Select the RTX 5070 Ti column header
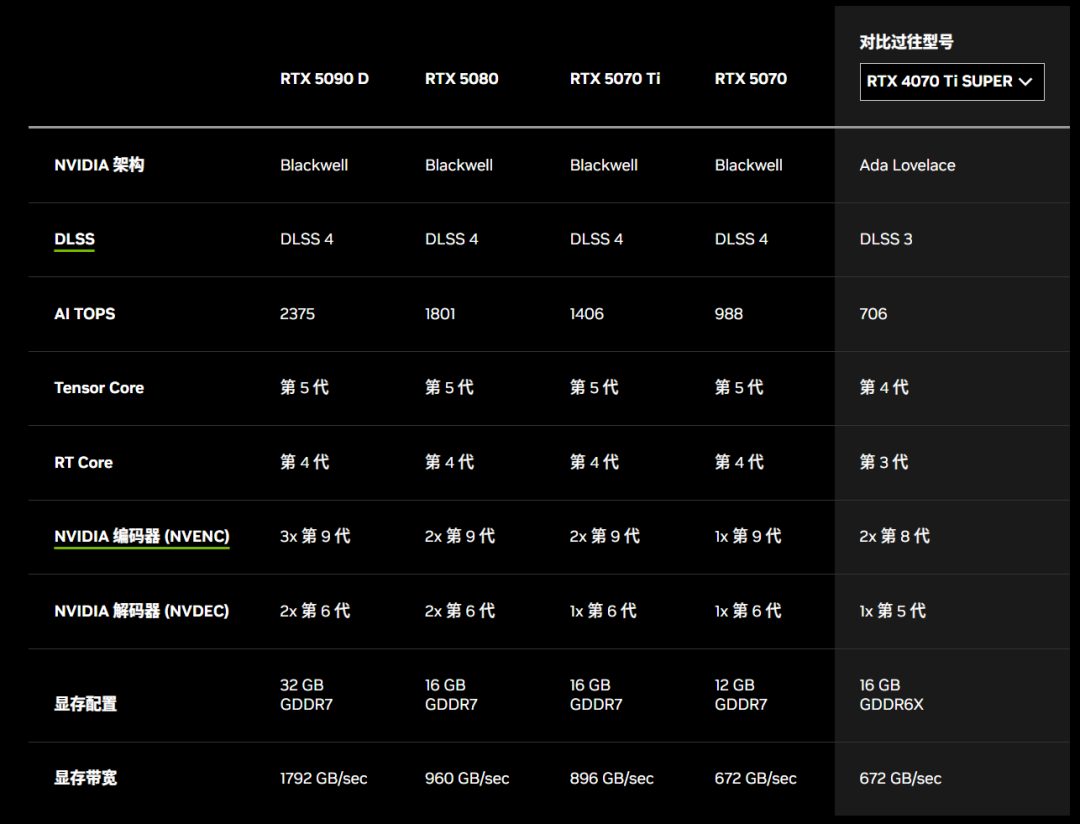The height and width of the screenshot is (824, 1080). 614,79
